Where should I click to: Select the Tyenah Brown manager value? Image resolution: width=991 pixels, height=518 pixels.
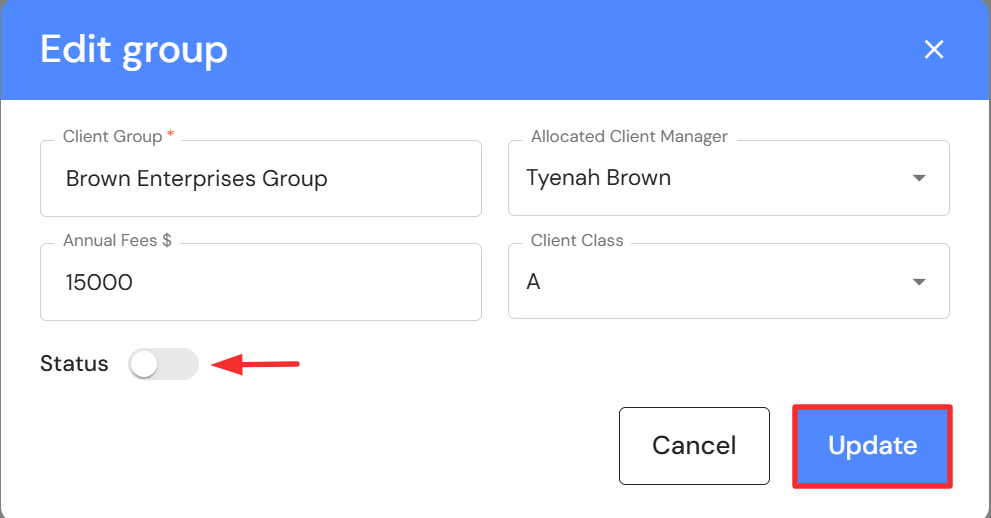click(598, 179)
